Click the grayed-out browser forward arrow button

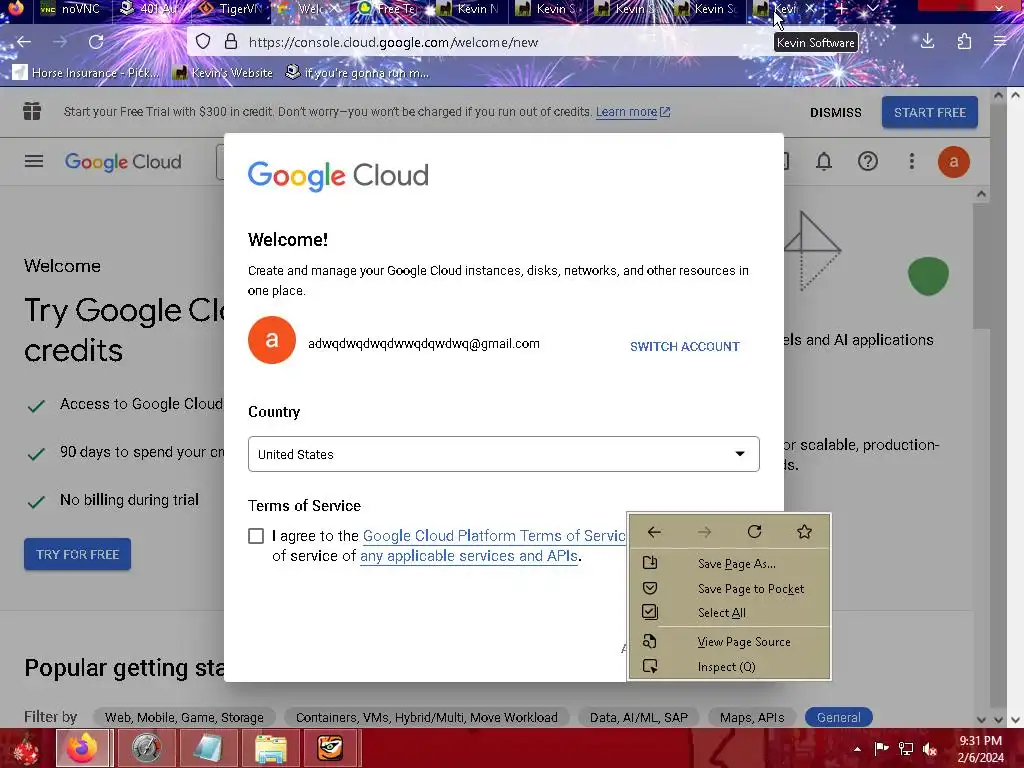click(x=60, y=42)
